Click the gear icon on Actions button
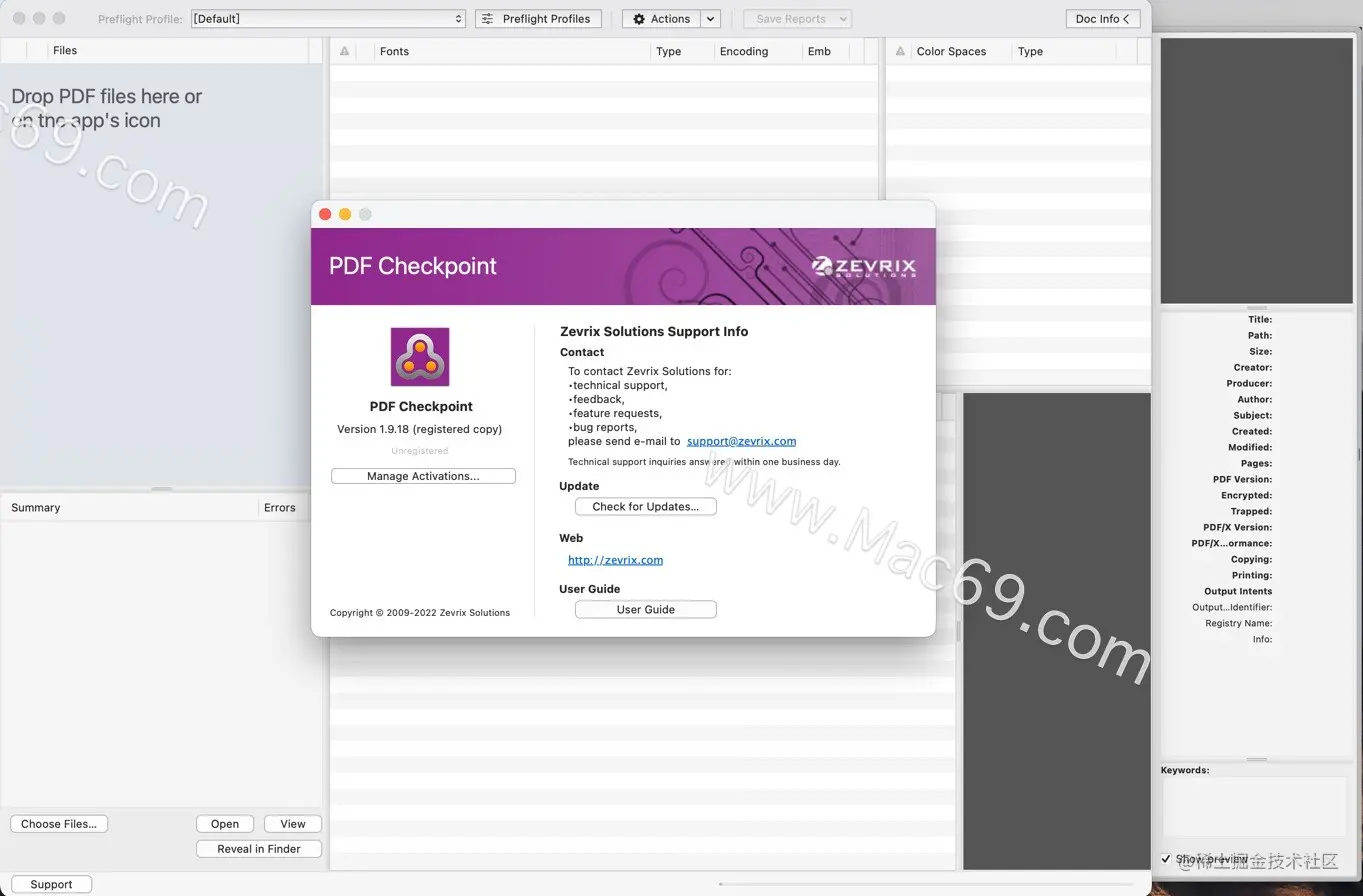Viewport: 1363px width, 896px height. click(x=639, y=19)
